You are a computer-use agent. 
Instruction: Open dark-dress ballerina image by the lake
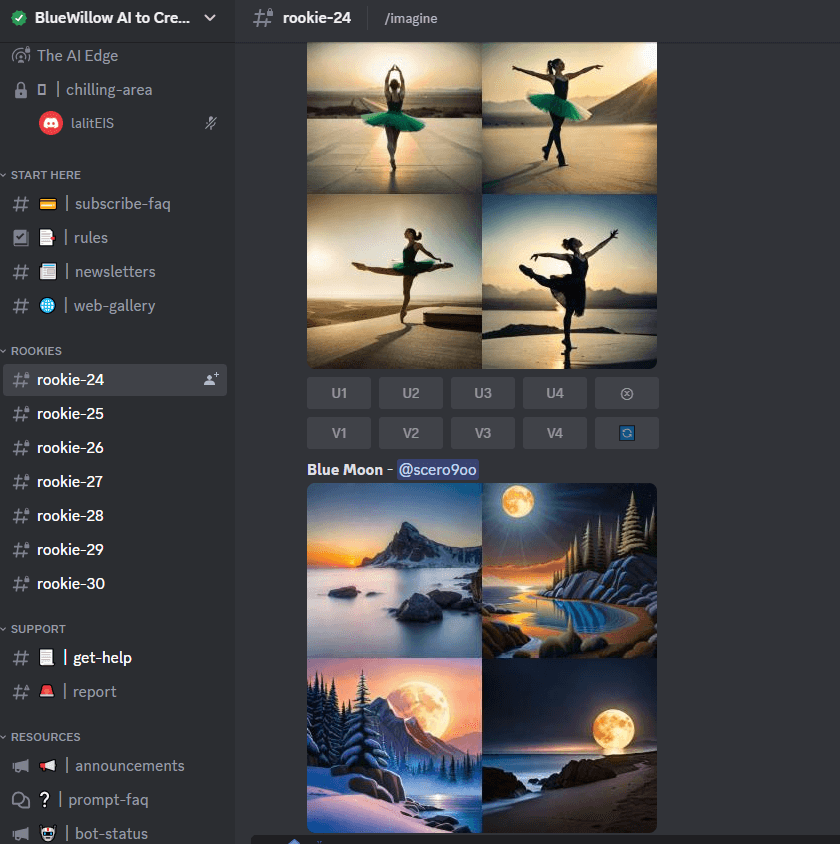coord(570,282)
